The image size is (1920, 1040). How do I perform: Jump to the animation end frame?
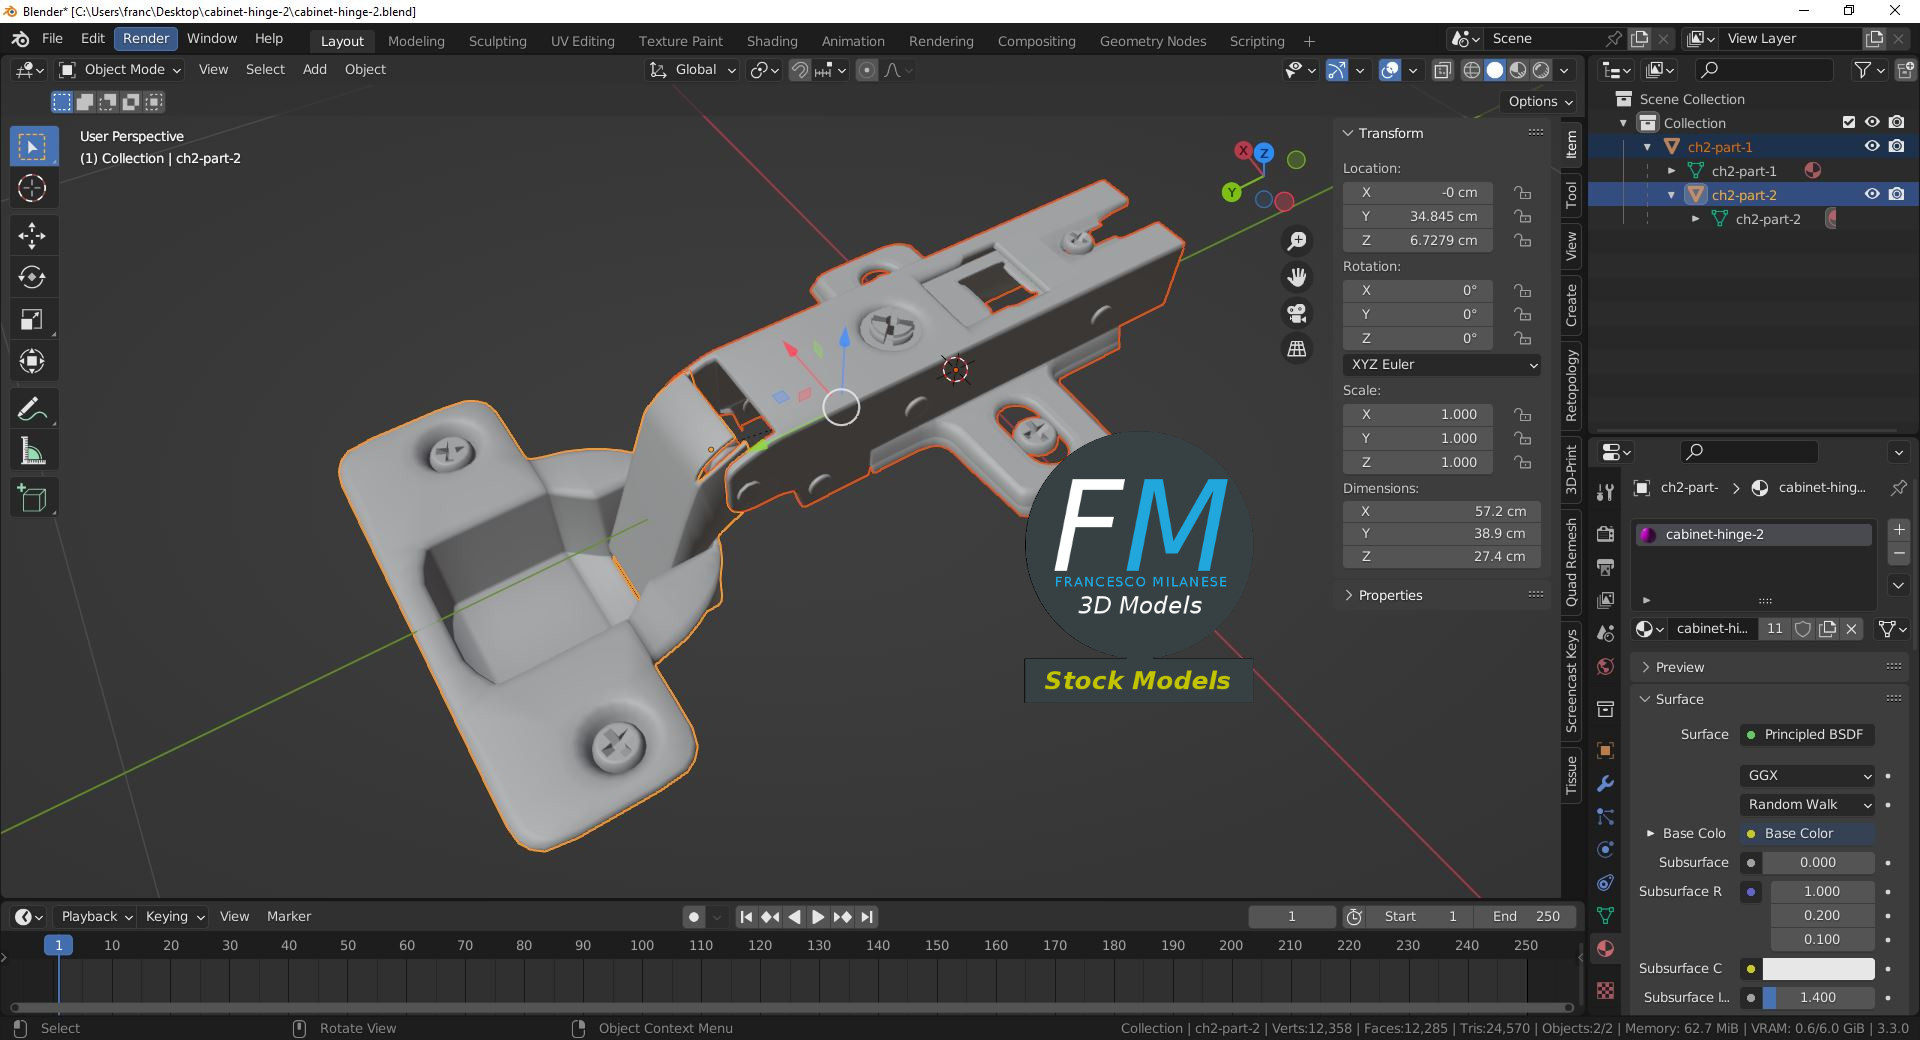click(x=867, y=917)
